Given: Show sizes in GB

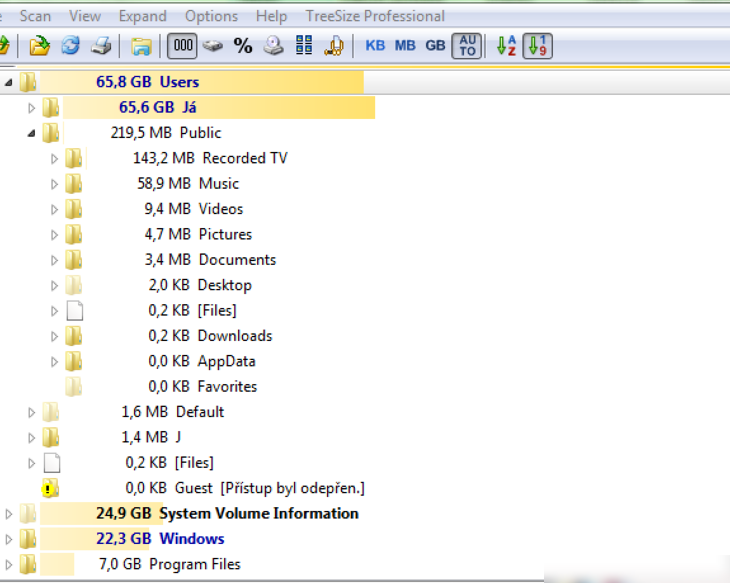Looking at the screenshot, I should point(435,46).
